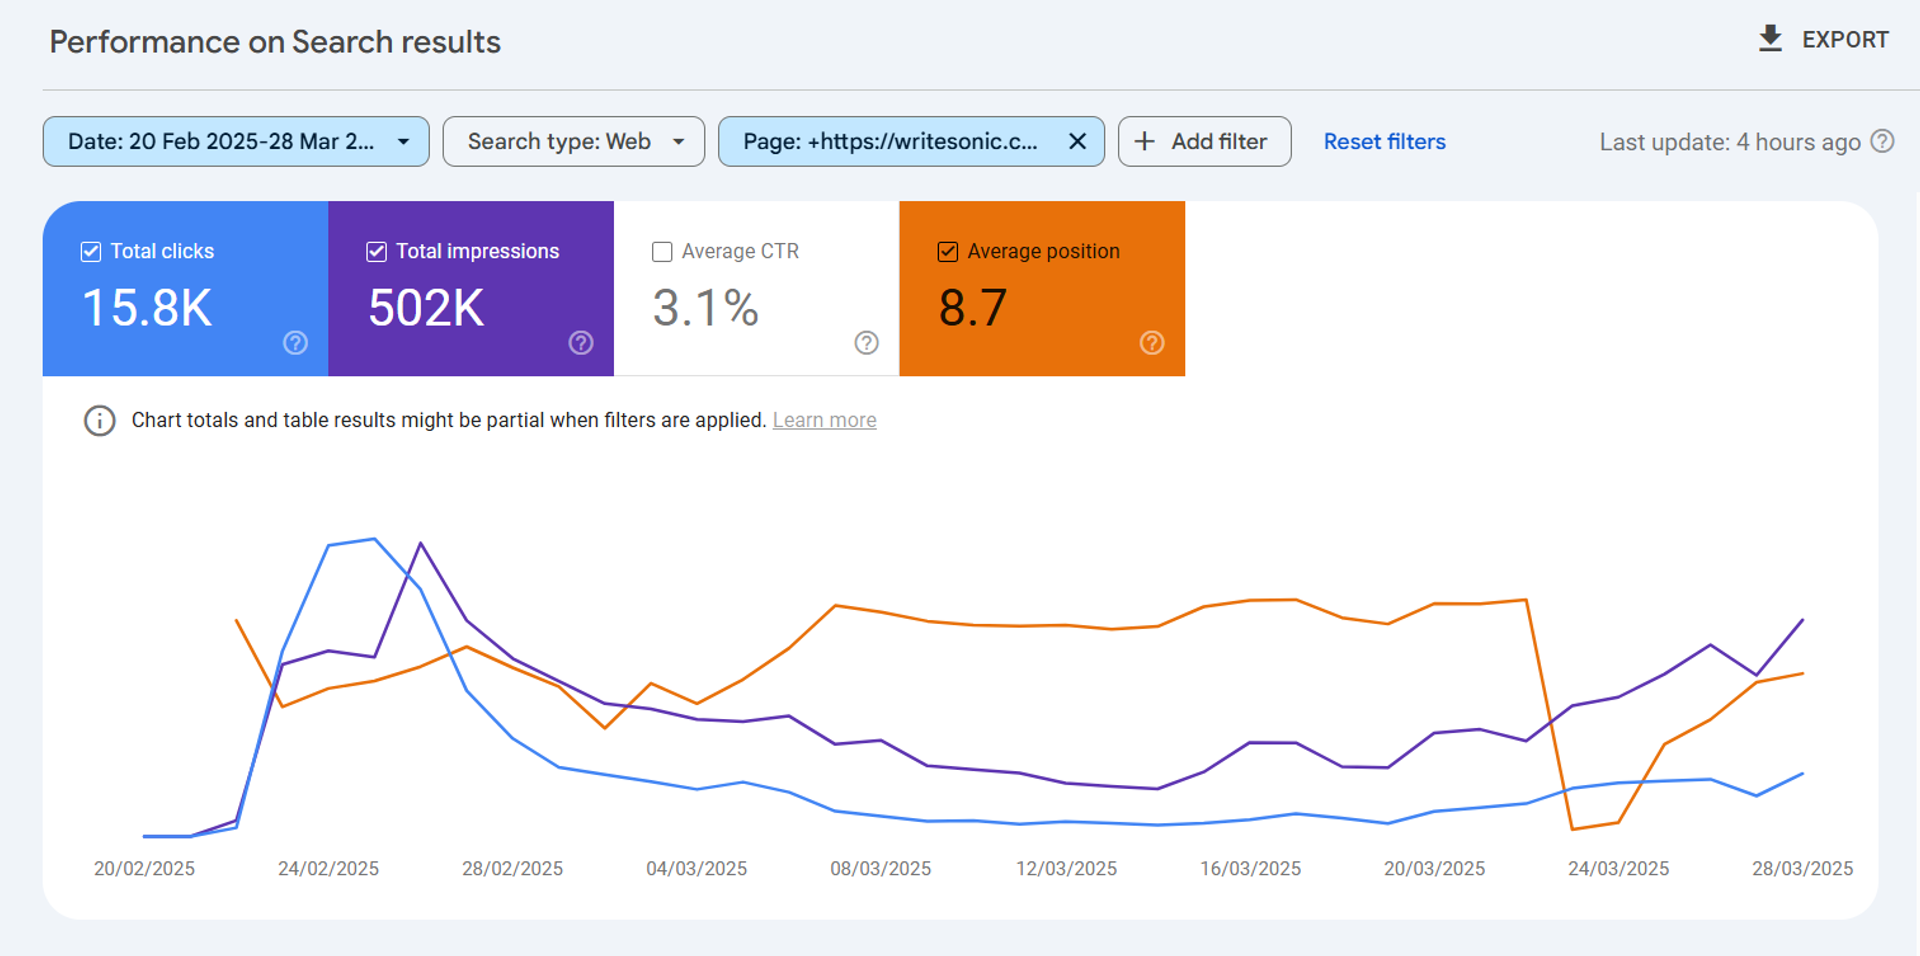The width and height of the screenshot is (1920, 956).
Task: Click the 24/03/2025 axis label
Action: [1618, 868]
